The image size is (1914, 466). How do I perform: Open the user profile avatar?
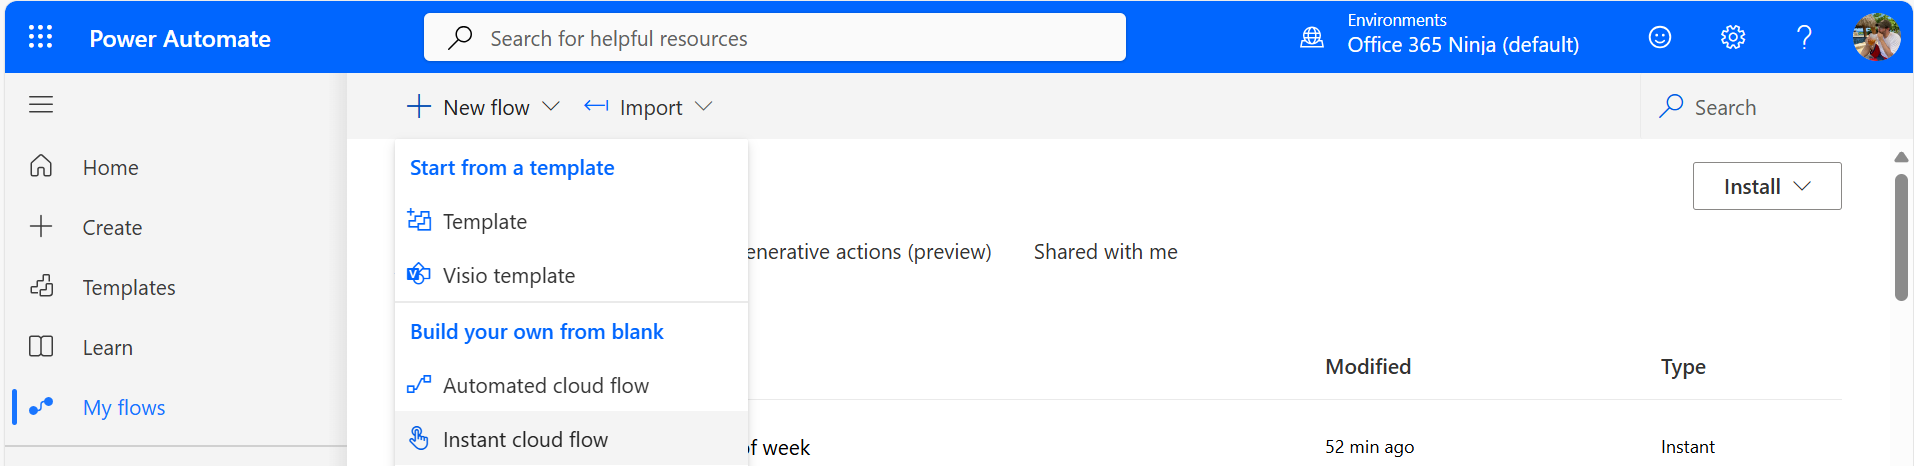[1876, 38]
